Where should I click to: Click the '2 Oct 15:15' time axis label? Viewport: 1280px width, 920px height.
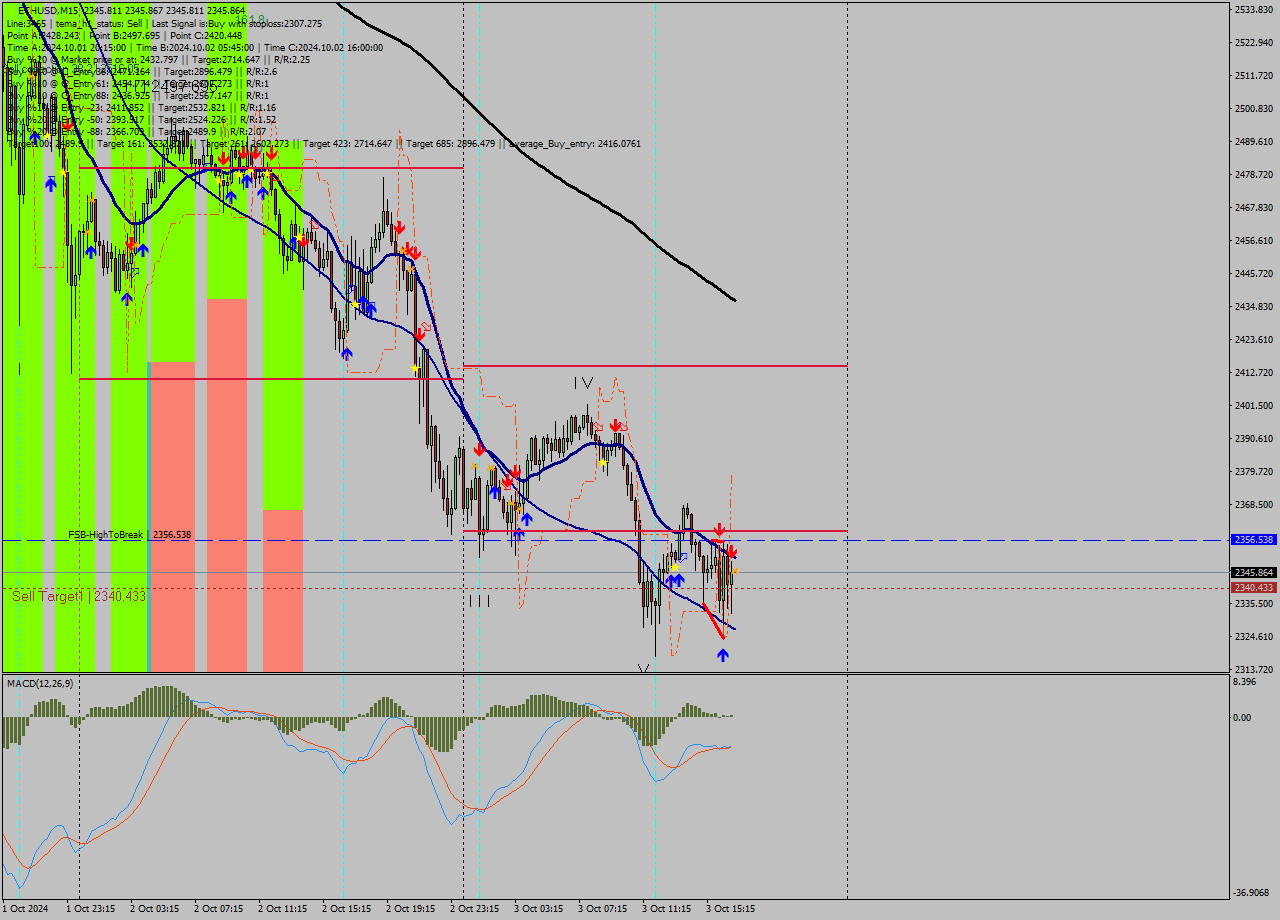coord(347,909)
